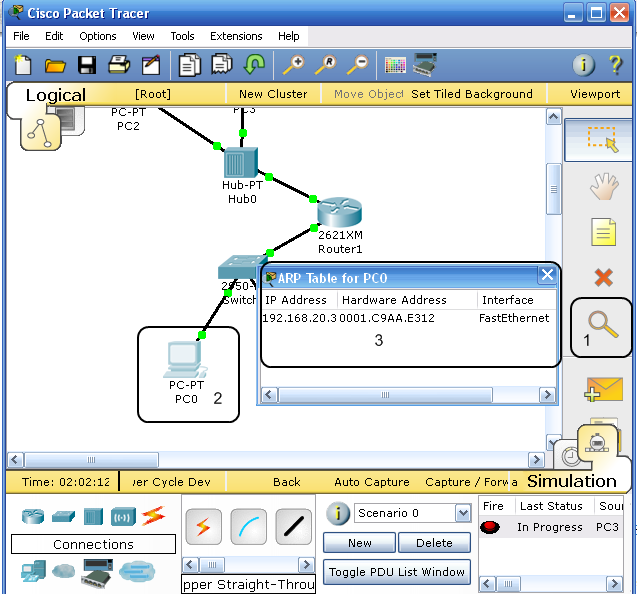This screenshot has width=637, height=594.
Task: Undo with the green arrow icon
Action: coord(254,64)
